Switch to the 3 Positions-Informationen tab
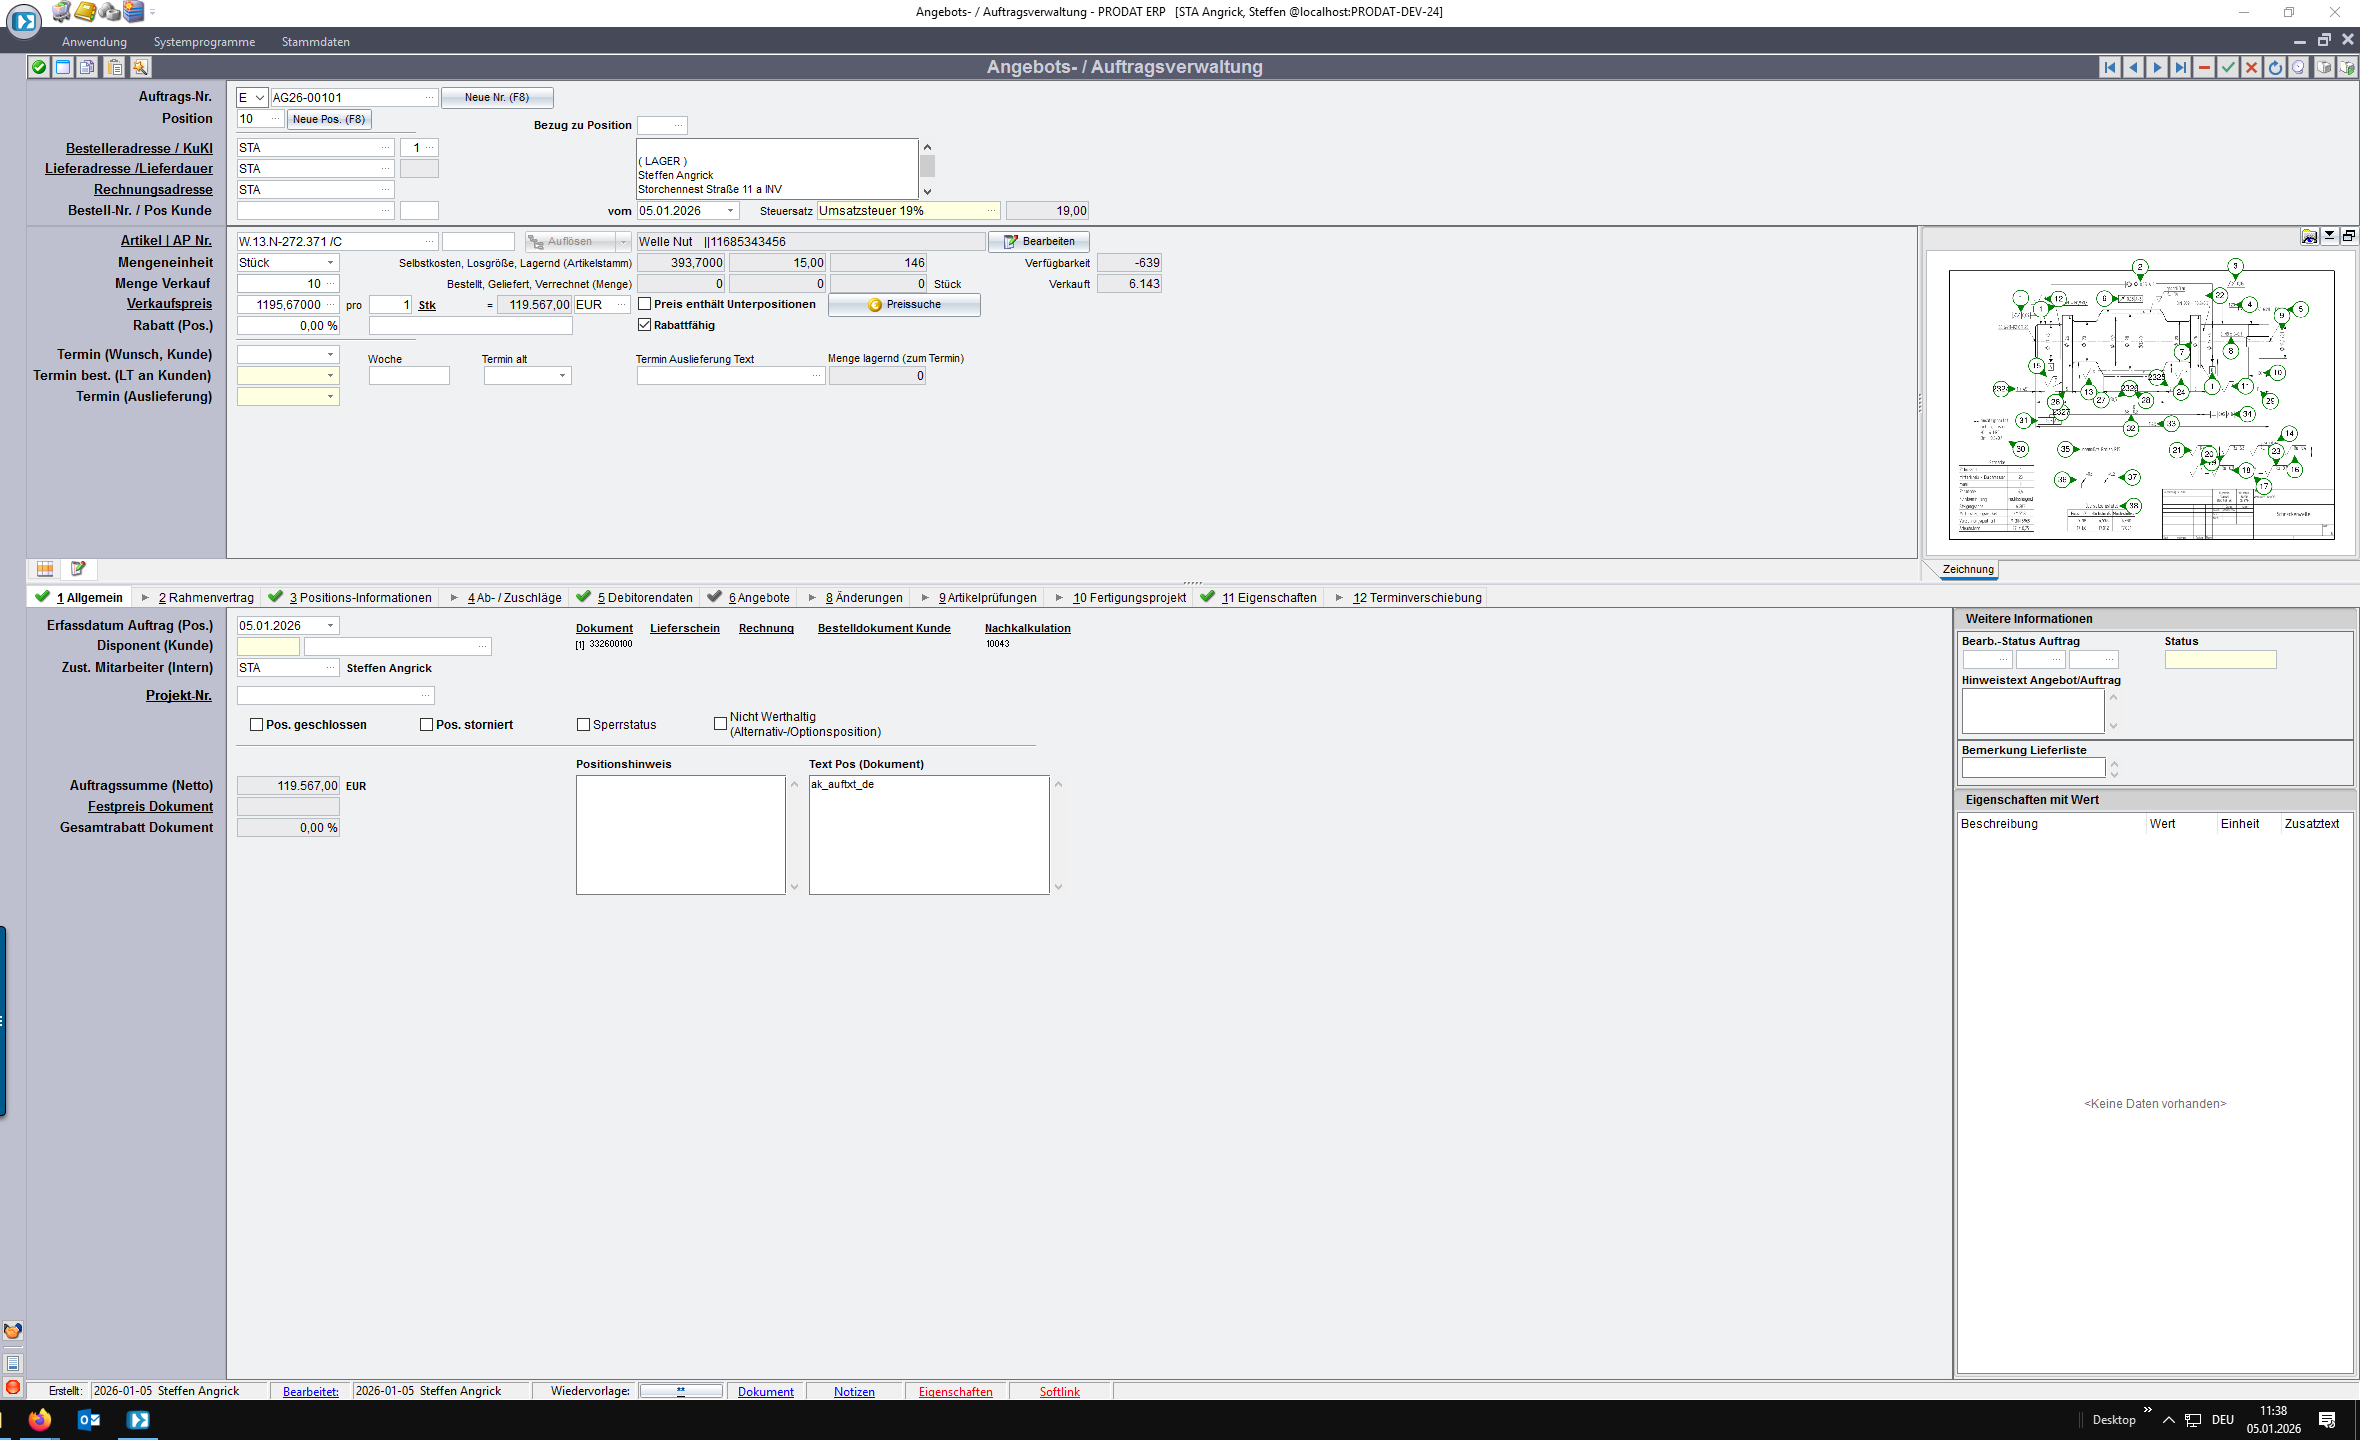 pyautogui.click(x=360, y=598)
